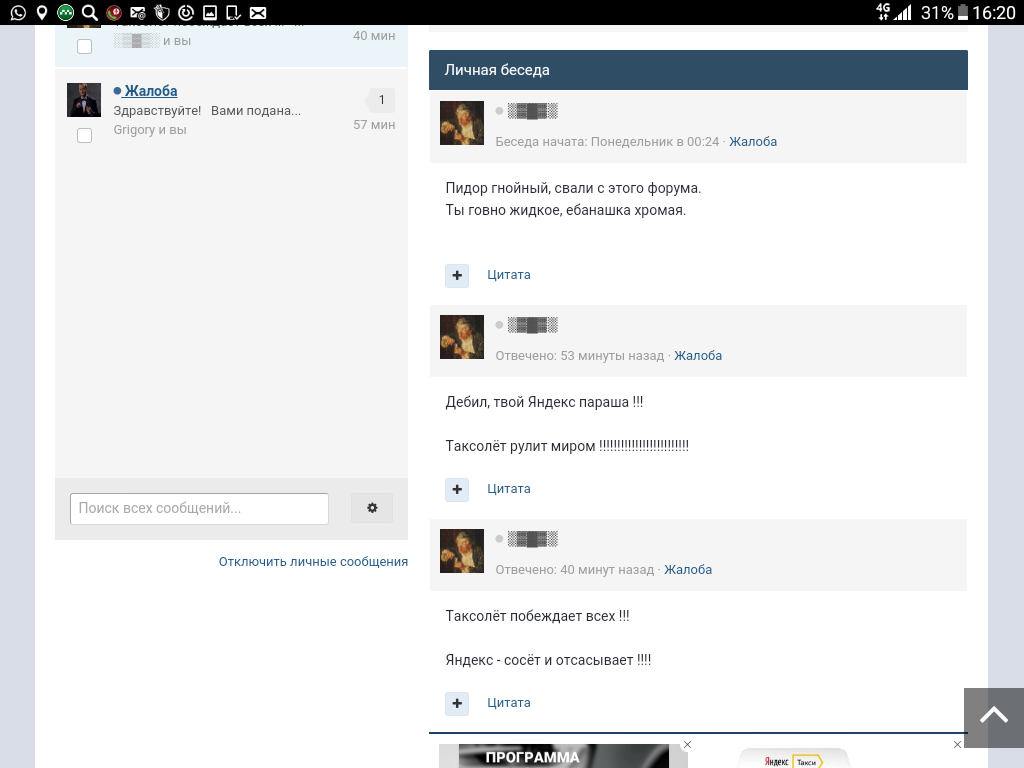
Task: Click Отключить личные сообщения link
Action: [313, 562]
